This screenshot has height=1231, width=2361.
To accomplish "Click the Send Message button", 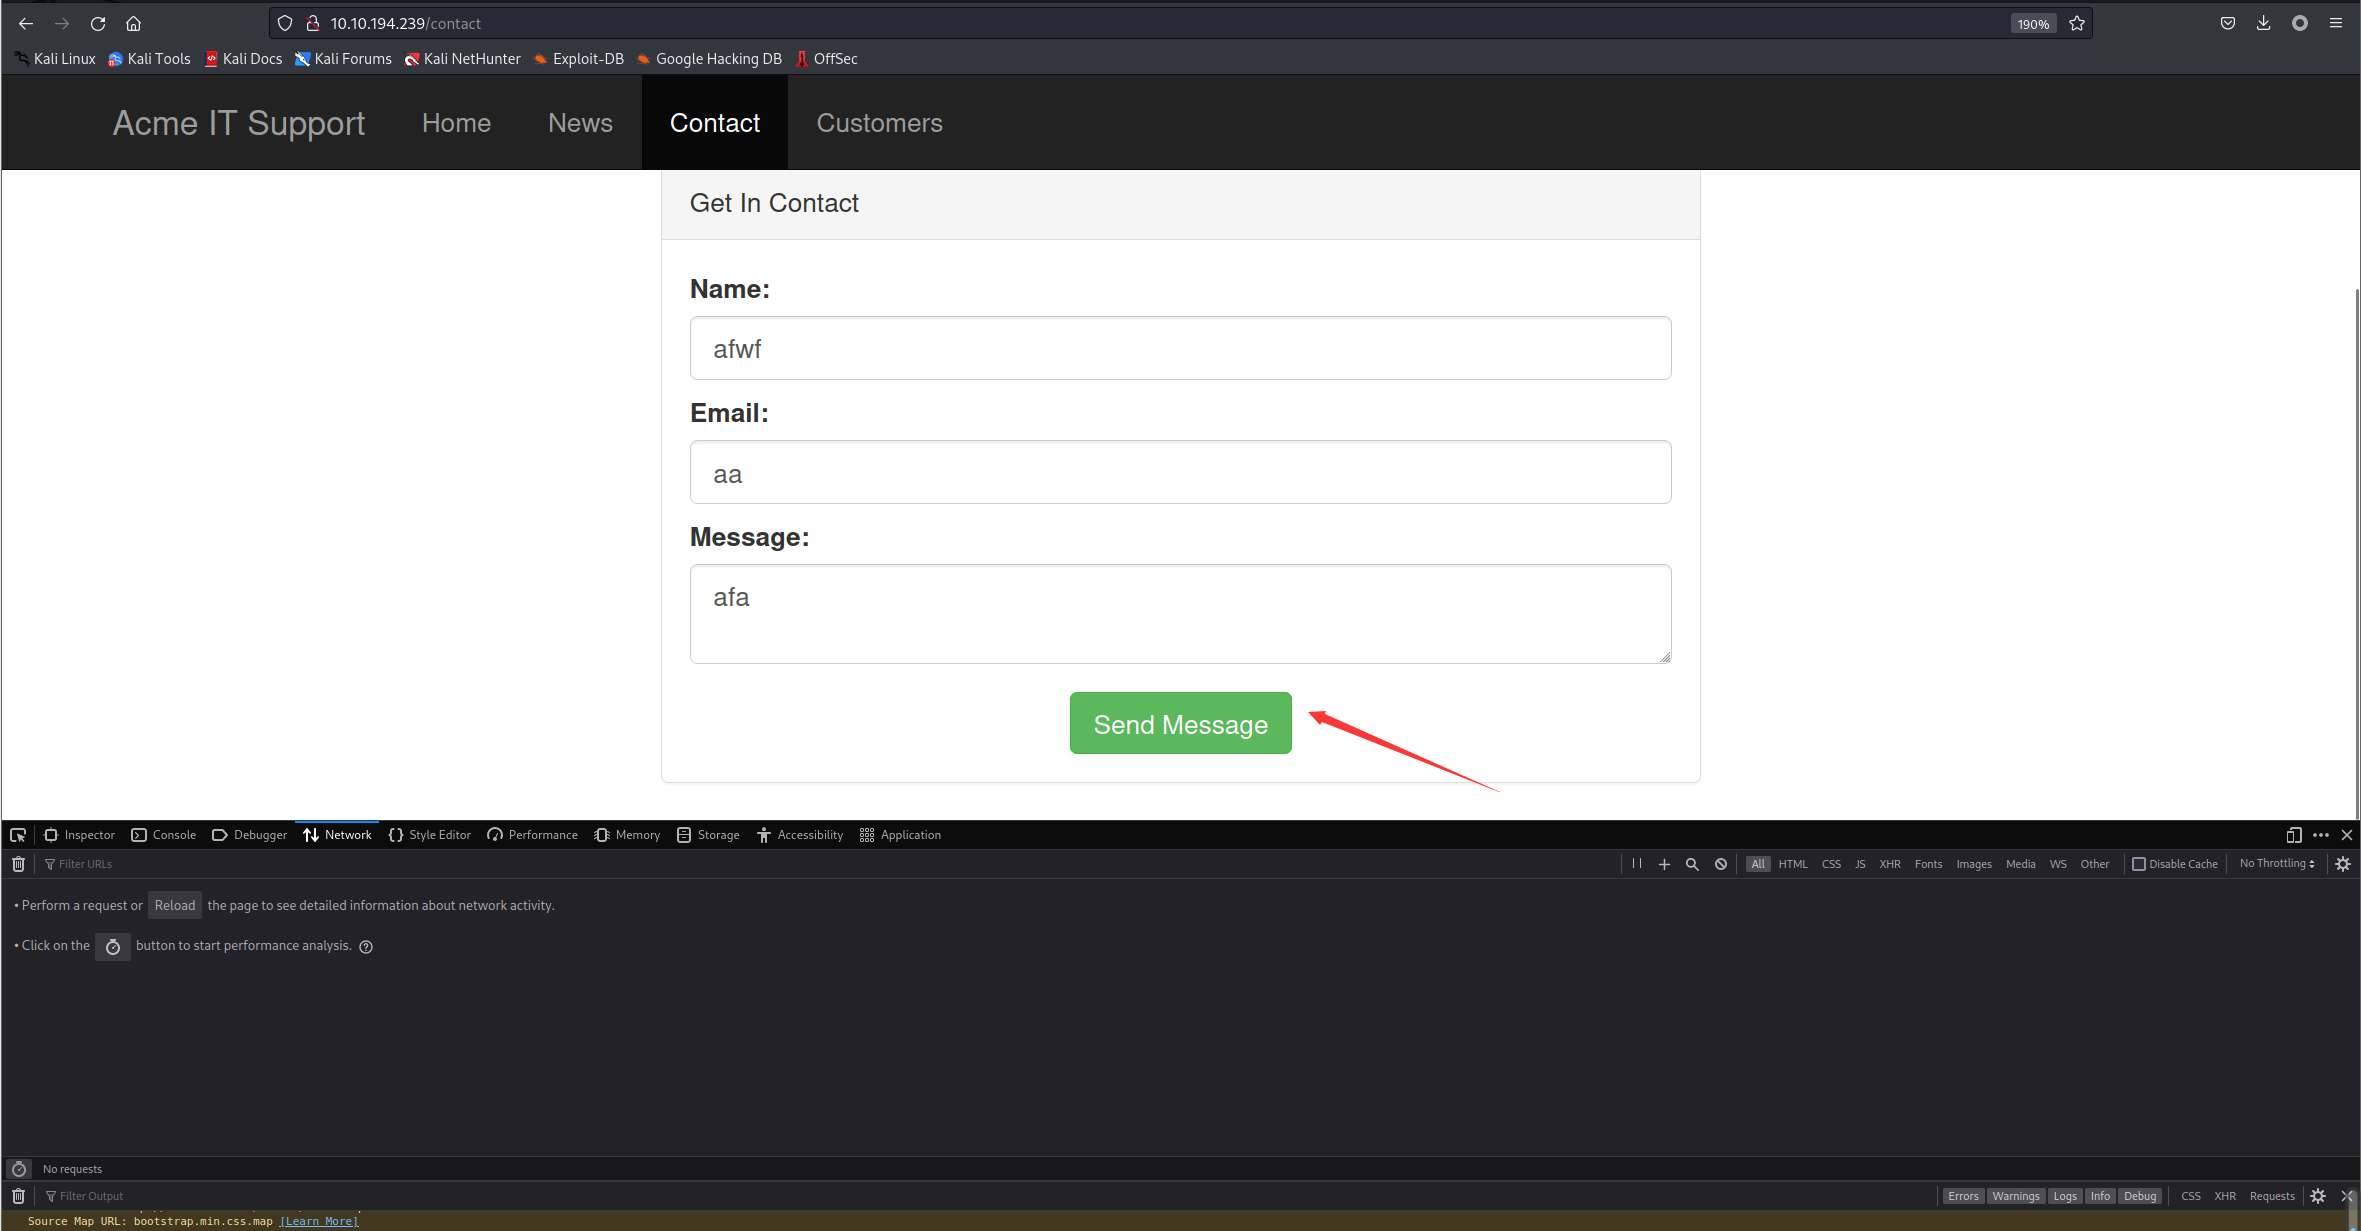I will pos(1180,724).
